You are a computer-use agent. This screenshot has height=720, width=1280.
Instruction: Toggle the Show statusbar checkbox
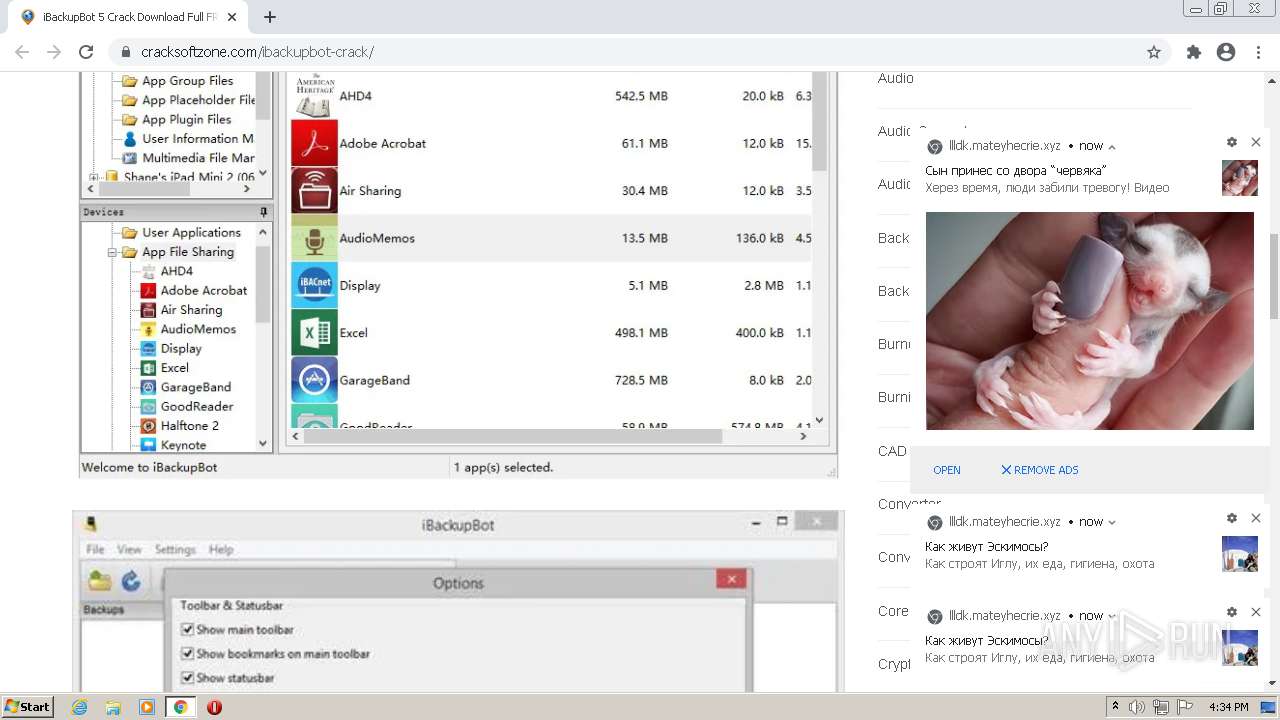pyautogui.click(x=187, y=678)
